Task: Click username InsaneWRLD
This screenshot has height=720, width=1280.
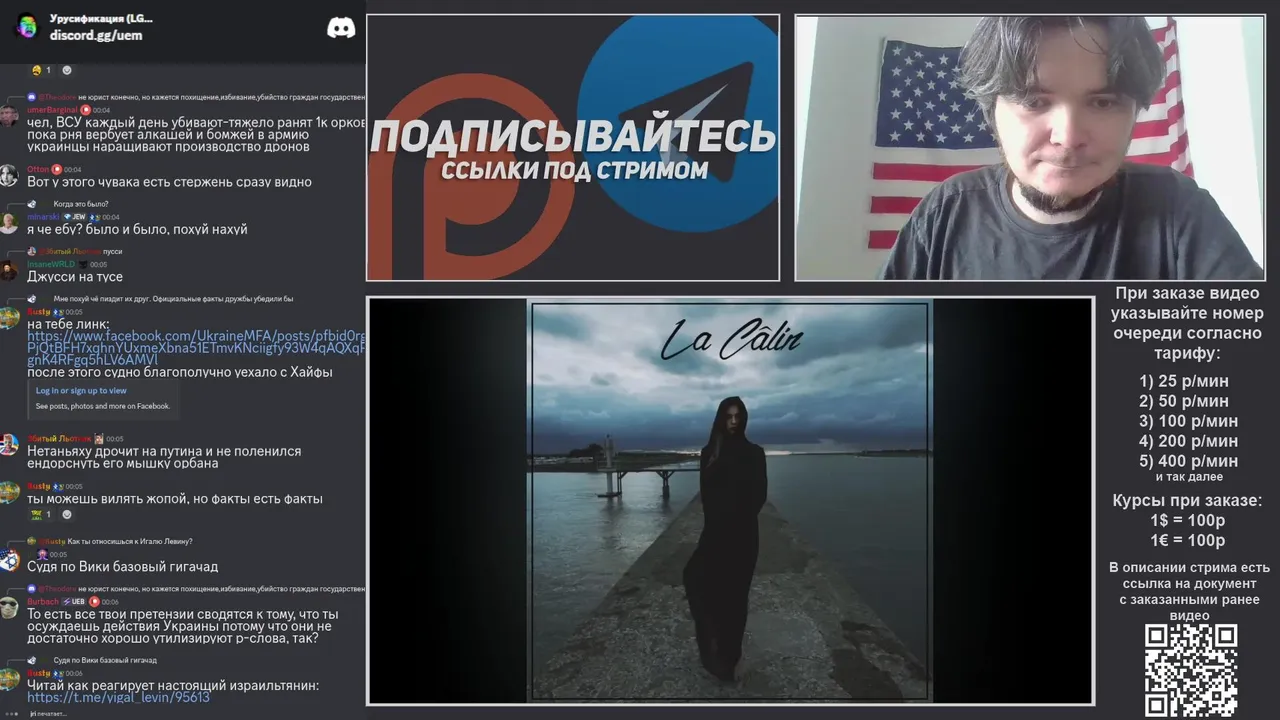Action: pos(51,264)
